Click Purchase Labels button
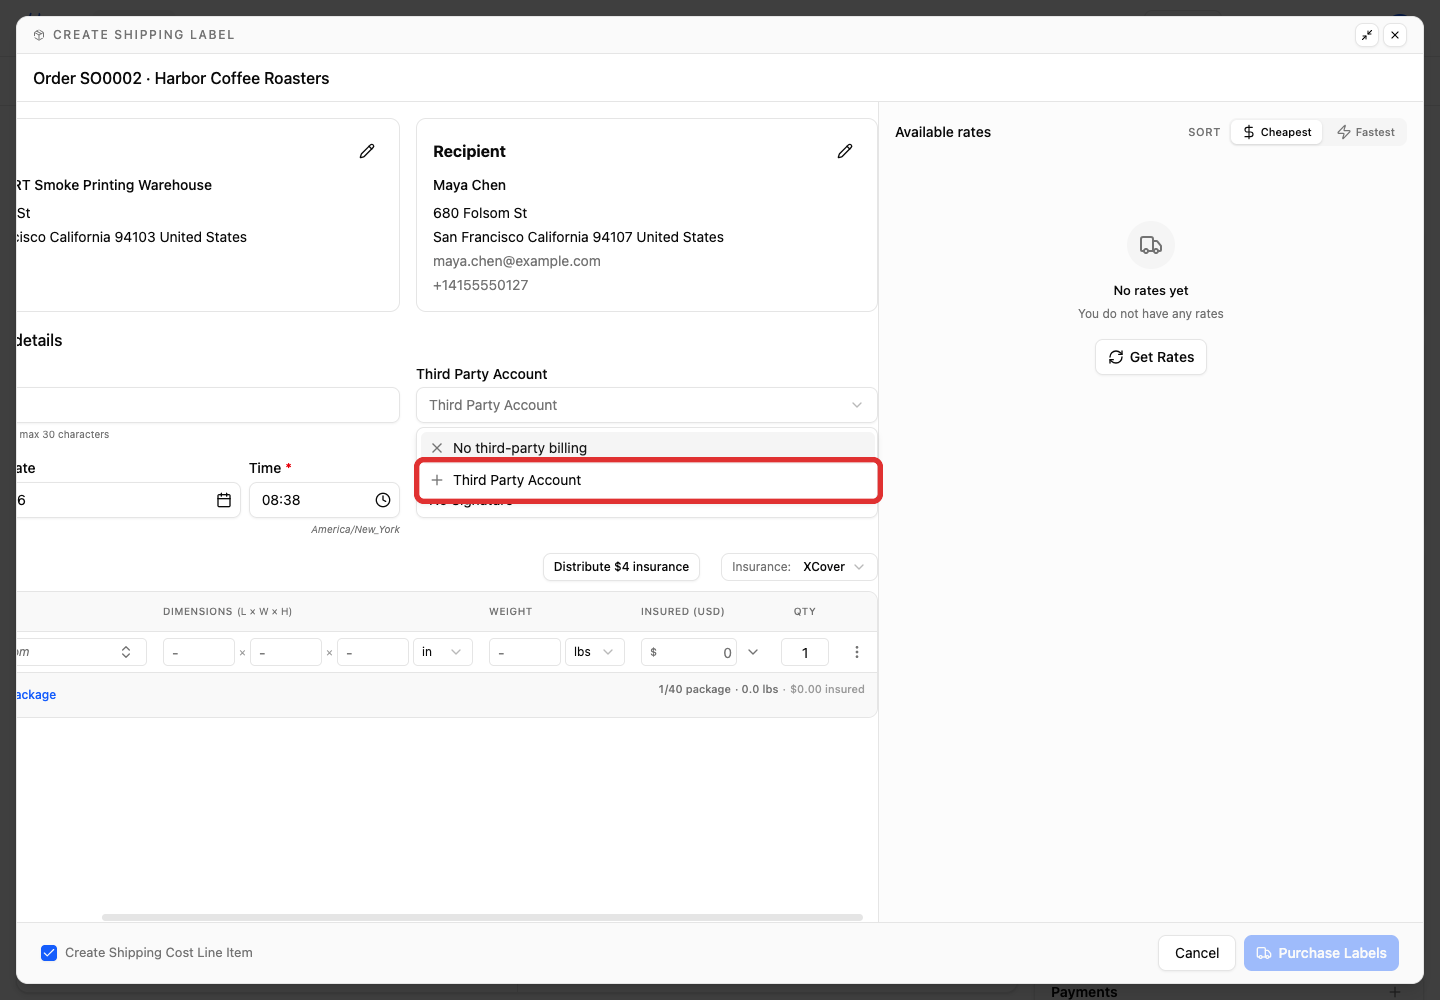Image resolution: width=1440 pixels, height=1000 pixels. tap(1321, 953)
